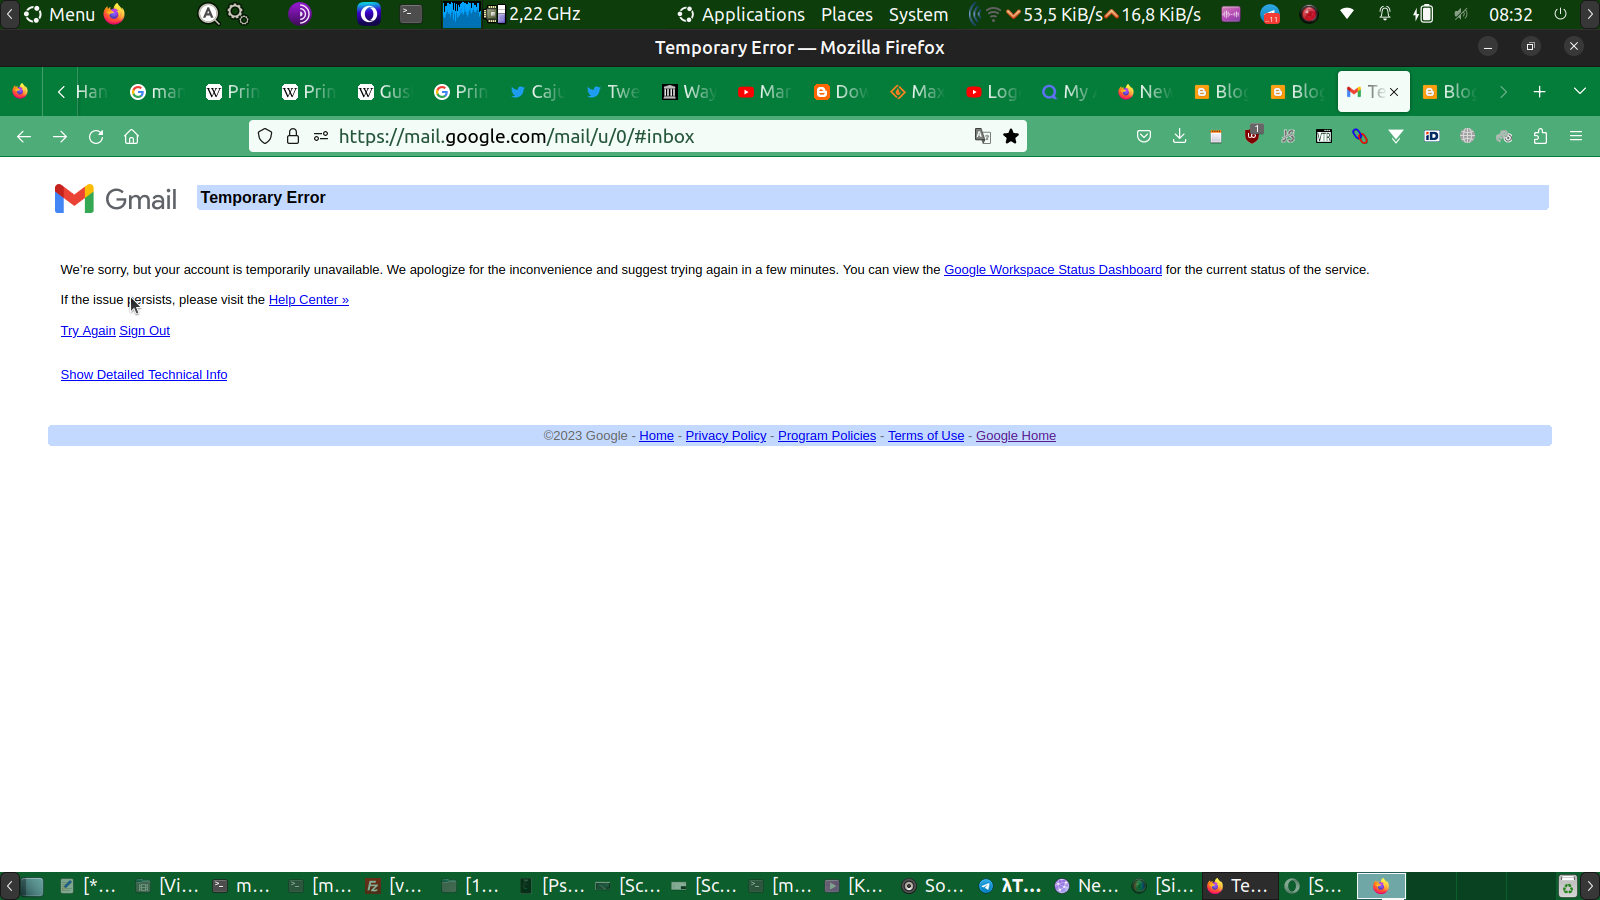
Task: Click Show Detailed Technical Info link
Action: [x=144, y=375]
